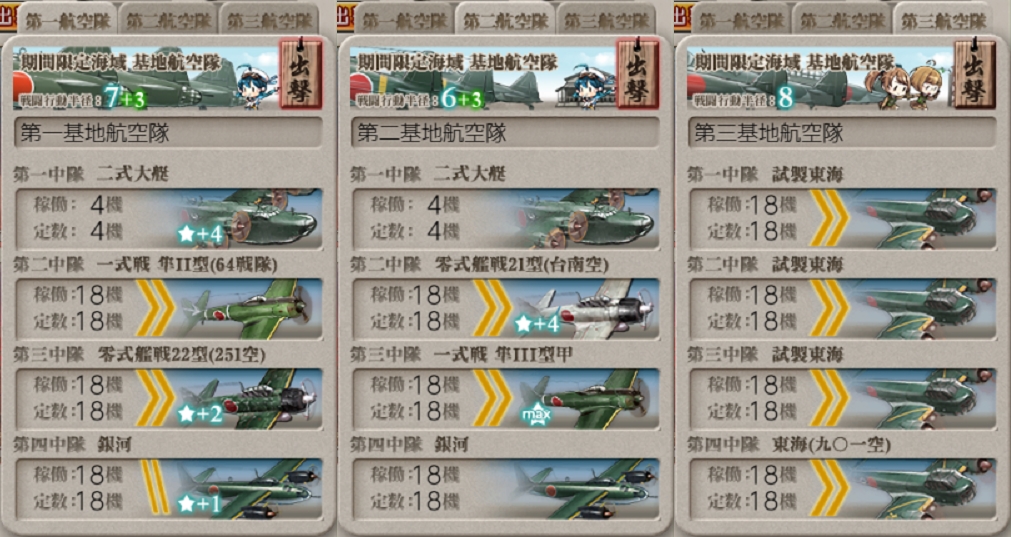Select the Ginga bomber in second air corps
Image resolution: width=1011 pixels, height=537 pixels.
tap(506, 489)
